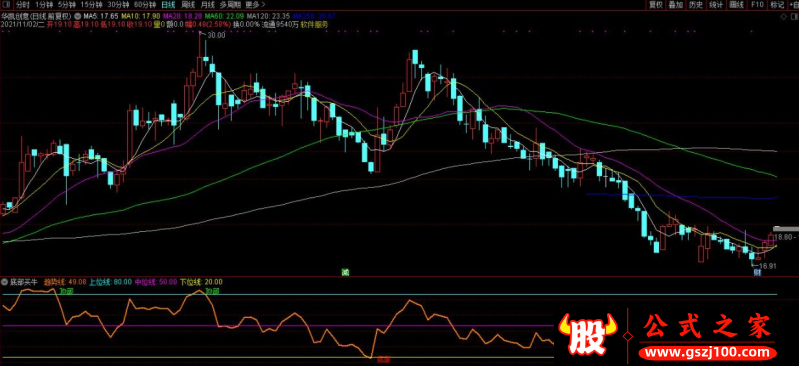Click the MA20 moving average label
Screen dimensions: 799x366
pos(182,16)
